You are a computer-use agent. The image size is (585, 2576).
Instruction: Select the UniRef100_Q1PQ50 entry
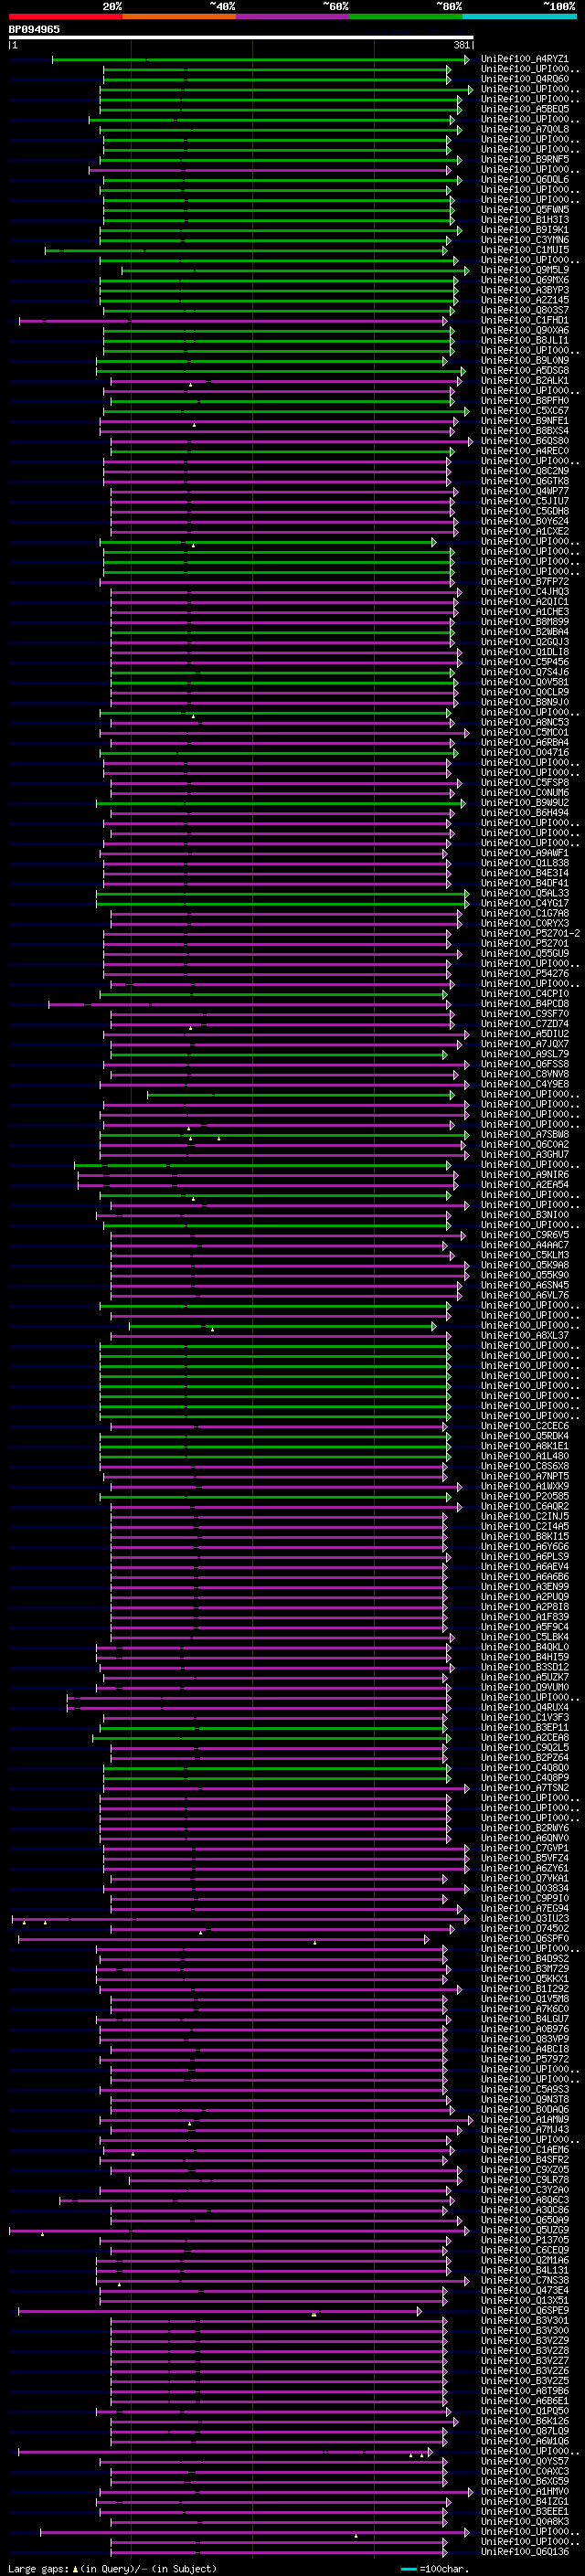(x=525, y=2410)
